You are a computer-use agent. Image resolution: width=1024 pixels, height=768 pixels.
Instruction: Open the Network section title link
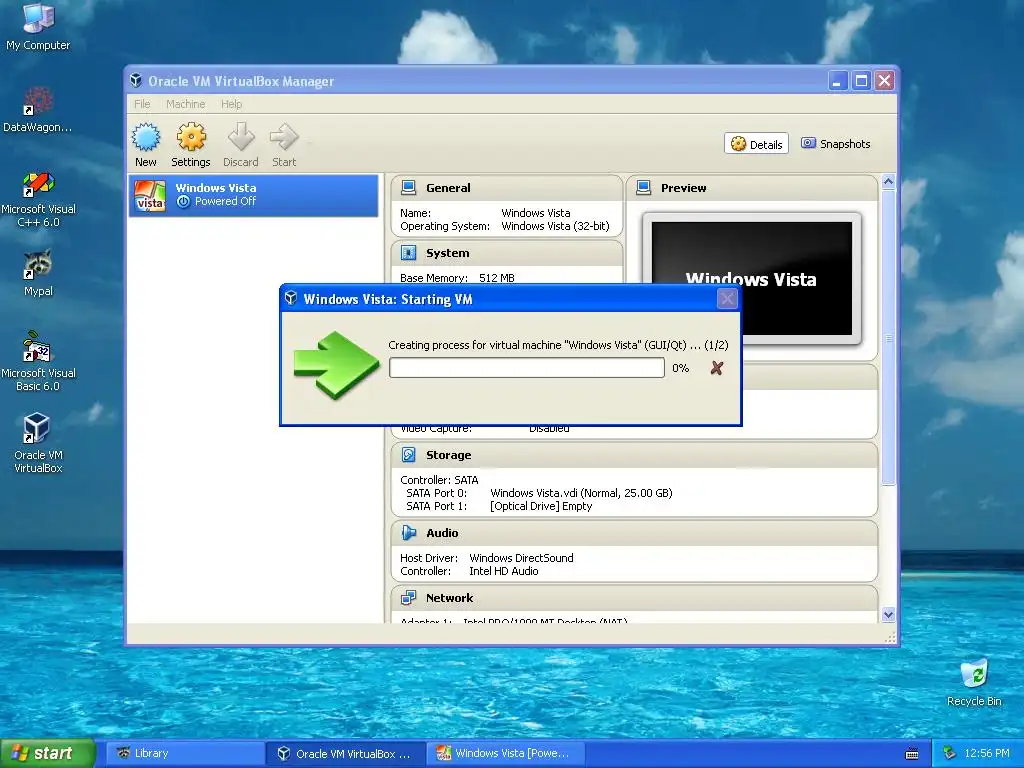click(x=449, y=598)
